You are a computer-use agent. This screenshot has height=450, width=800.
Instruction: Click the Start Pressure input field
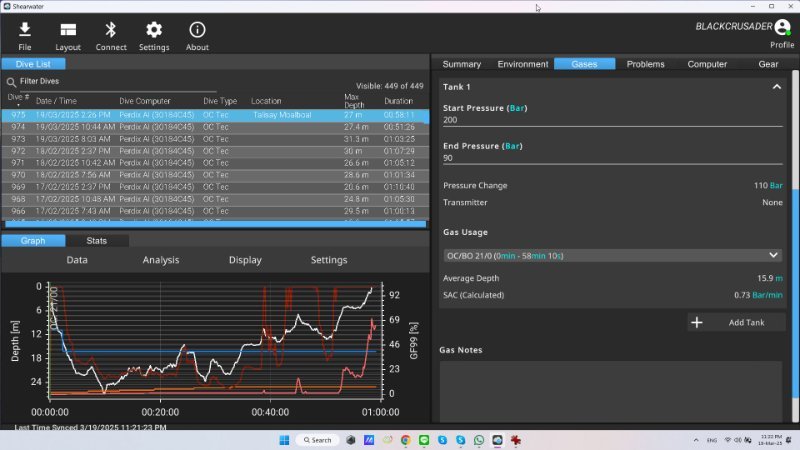[610, 120]
